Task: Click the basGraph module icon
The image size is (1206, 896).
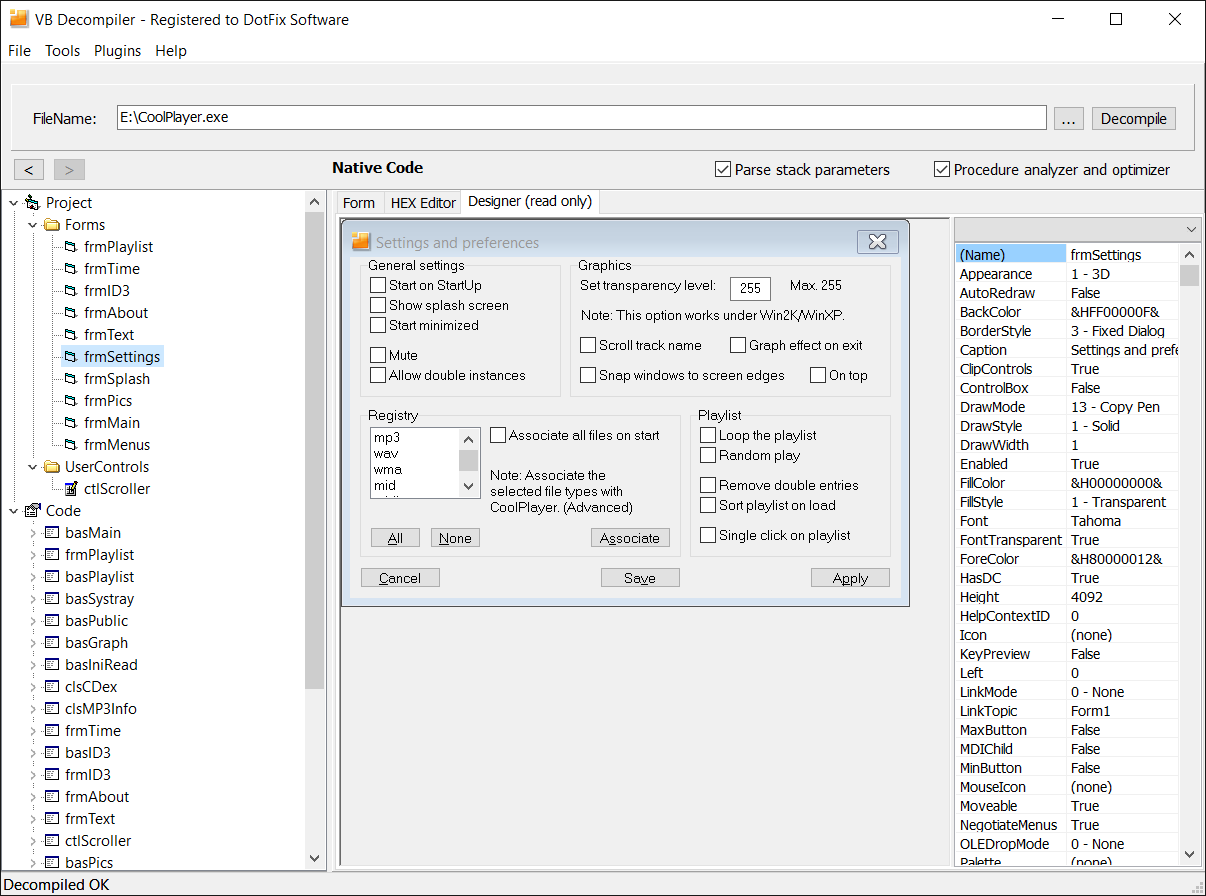Action: point(52,643)
